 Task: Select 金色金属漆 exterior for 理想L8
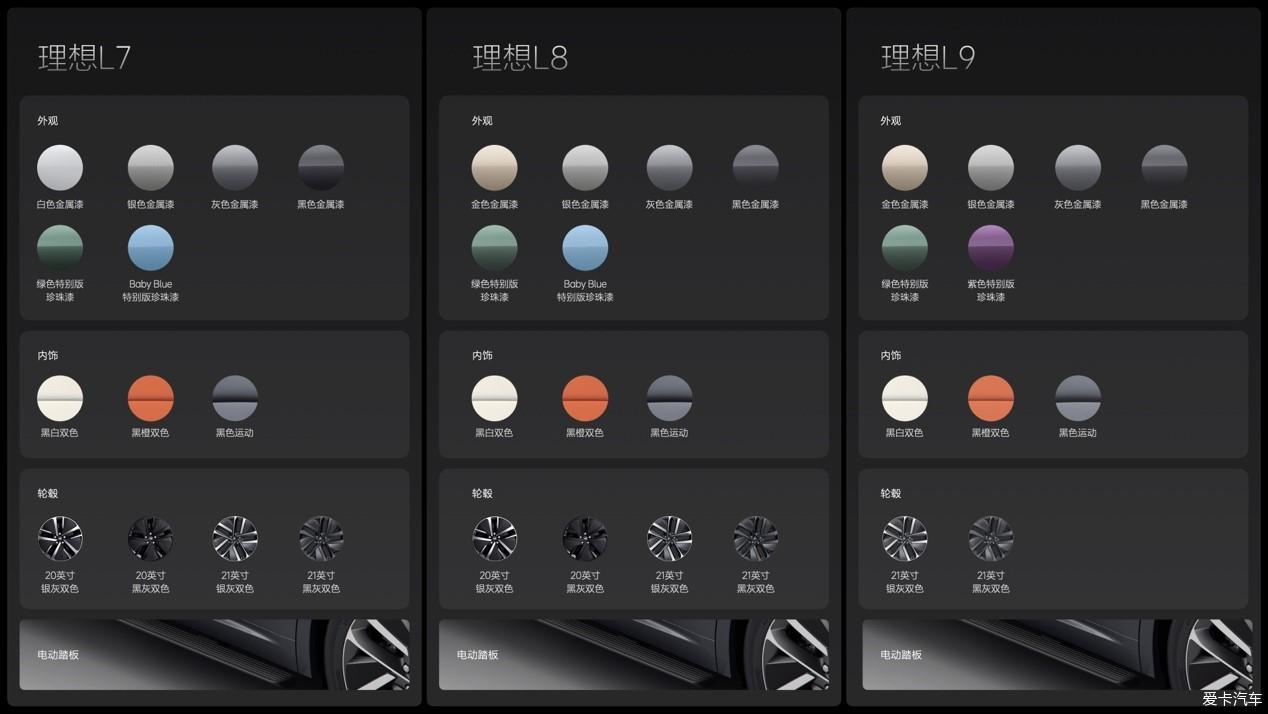[x=494, y=167]
